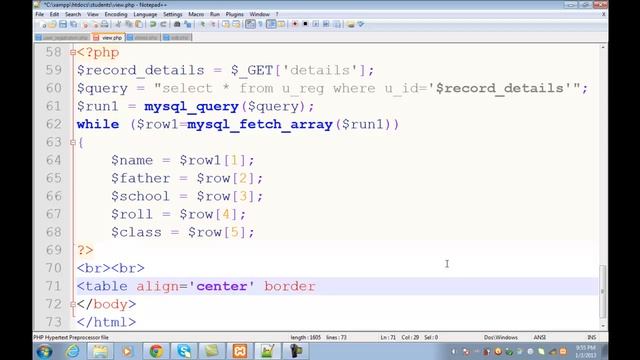Close all files via toolbar Close All icon
This screenshot has width=640, height=360.
pos(96,24)
